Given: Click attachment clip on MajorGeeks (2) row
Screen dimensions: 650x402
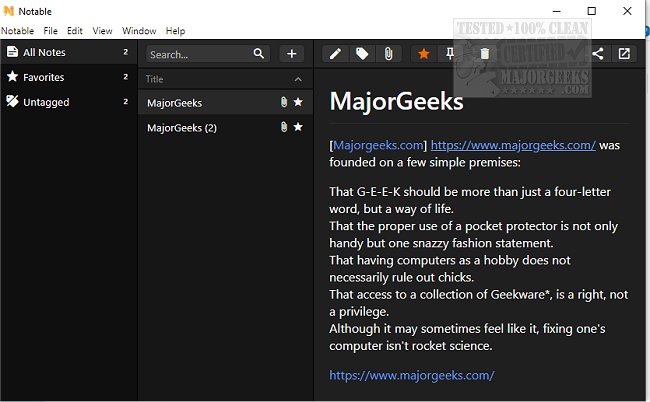Looking at the screenshot, I should (x=284, y=127).
